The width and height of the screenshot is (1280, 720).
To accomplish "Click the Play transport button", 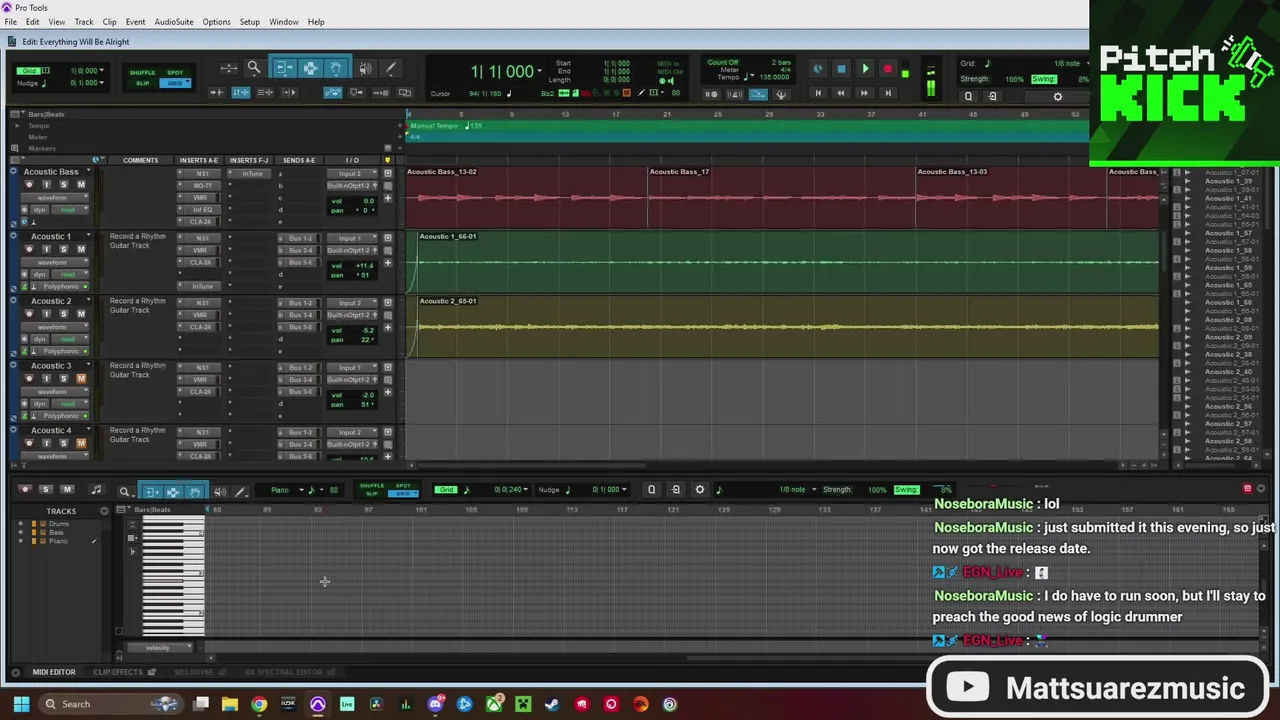I will 865,69.
